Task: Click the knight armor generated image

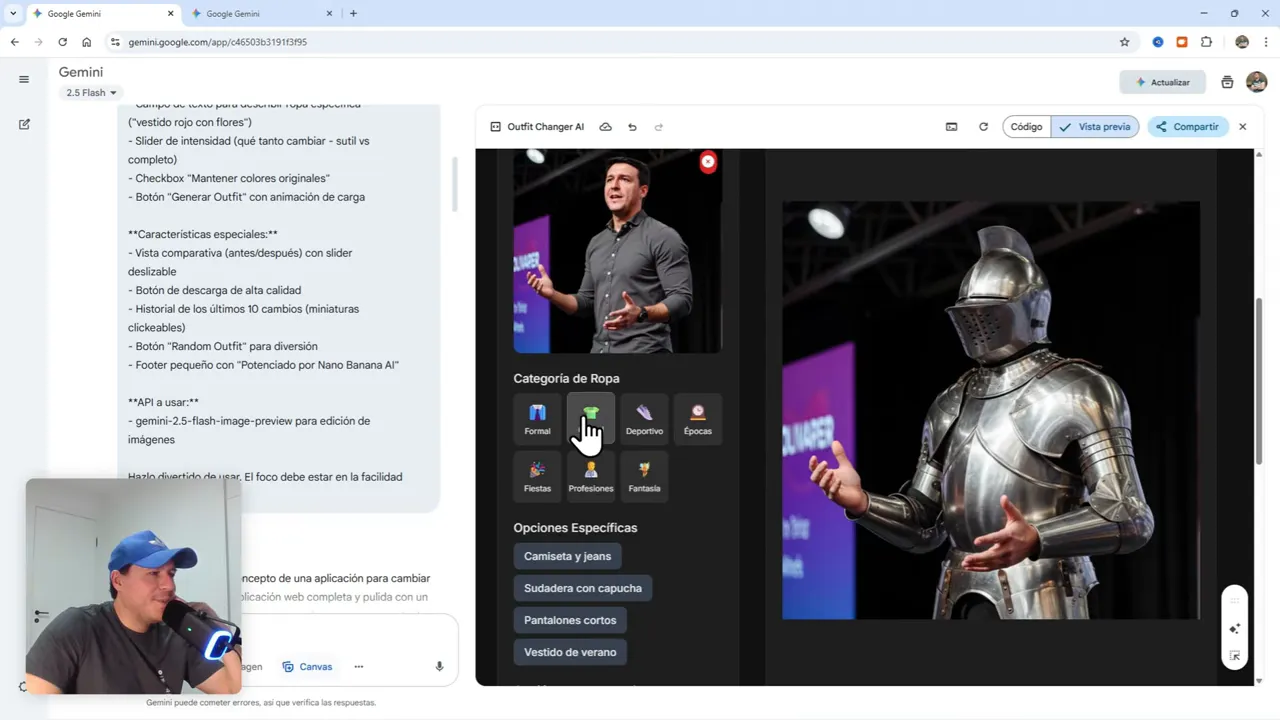Action: point(990,410)
